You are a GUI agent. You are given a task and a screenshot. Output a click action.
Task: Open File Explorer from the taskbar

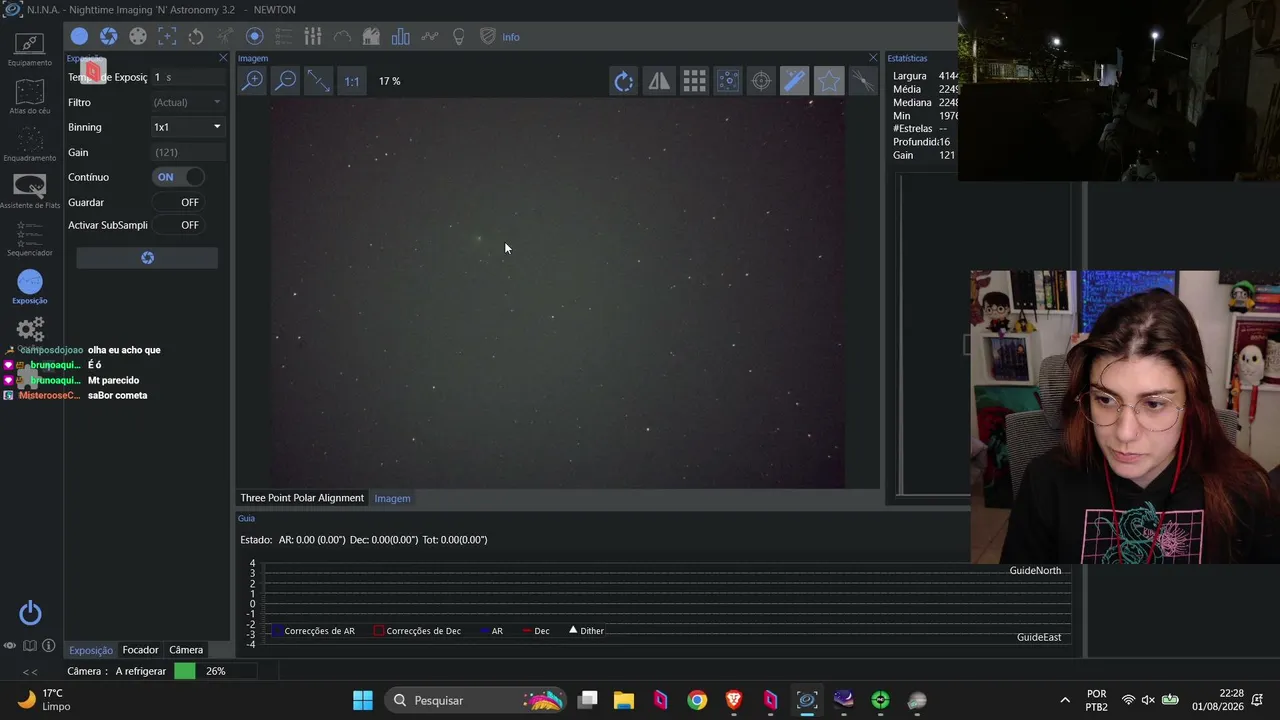coord(624,700)
